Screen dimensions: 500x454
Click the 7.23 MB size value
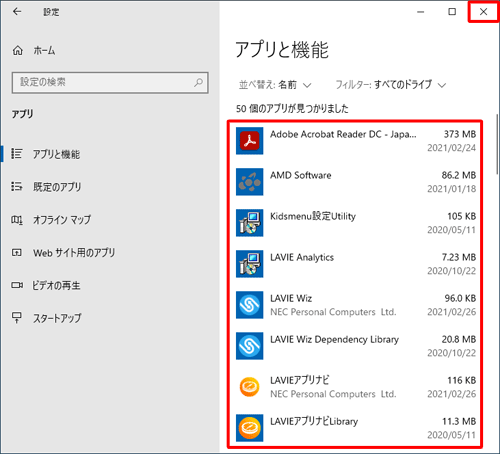pyautogui.click(x=459, y=257)
